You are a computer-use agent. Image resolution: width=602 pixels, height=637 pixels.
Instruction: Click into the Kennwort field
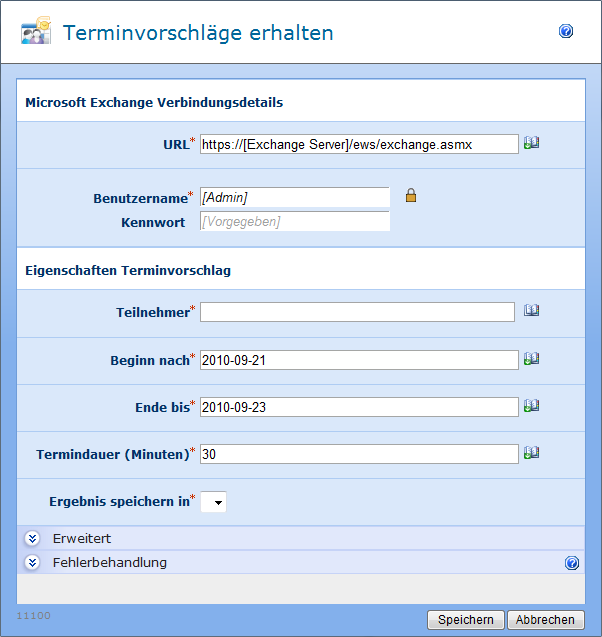(294, 222)
